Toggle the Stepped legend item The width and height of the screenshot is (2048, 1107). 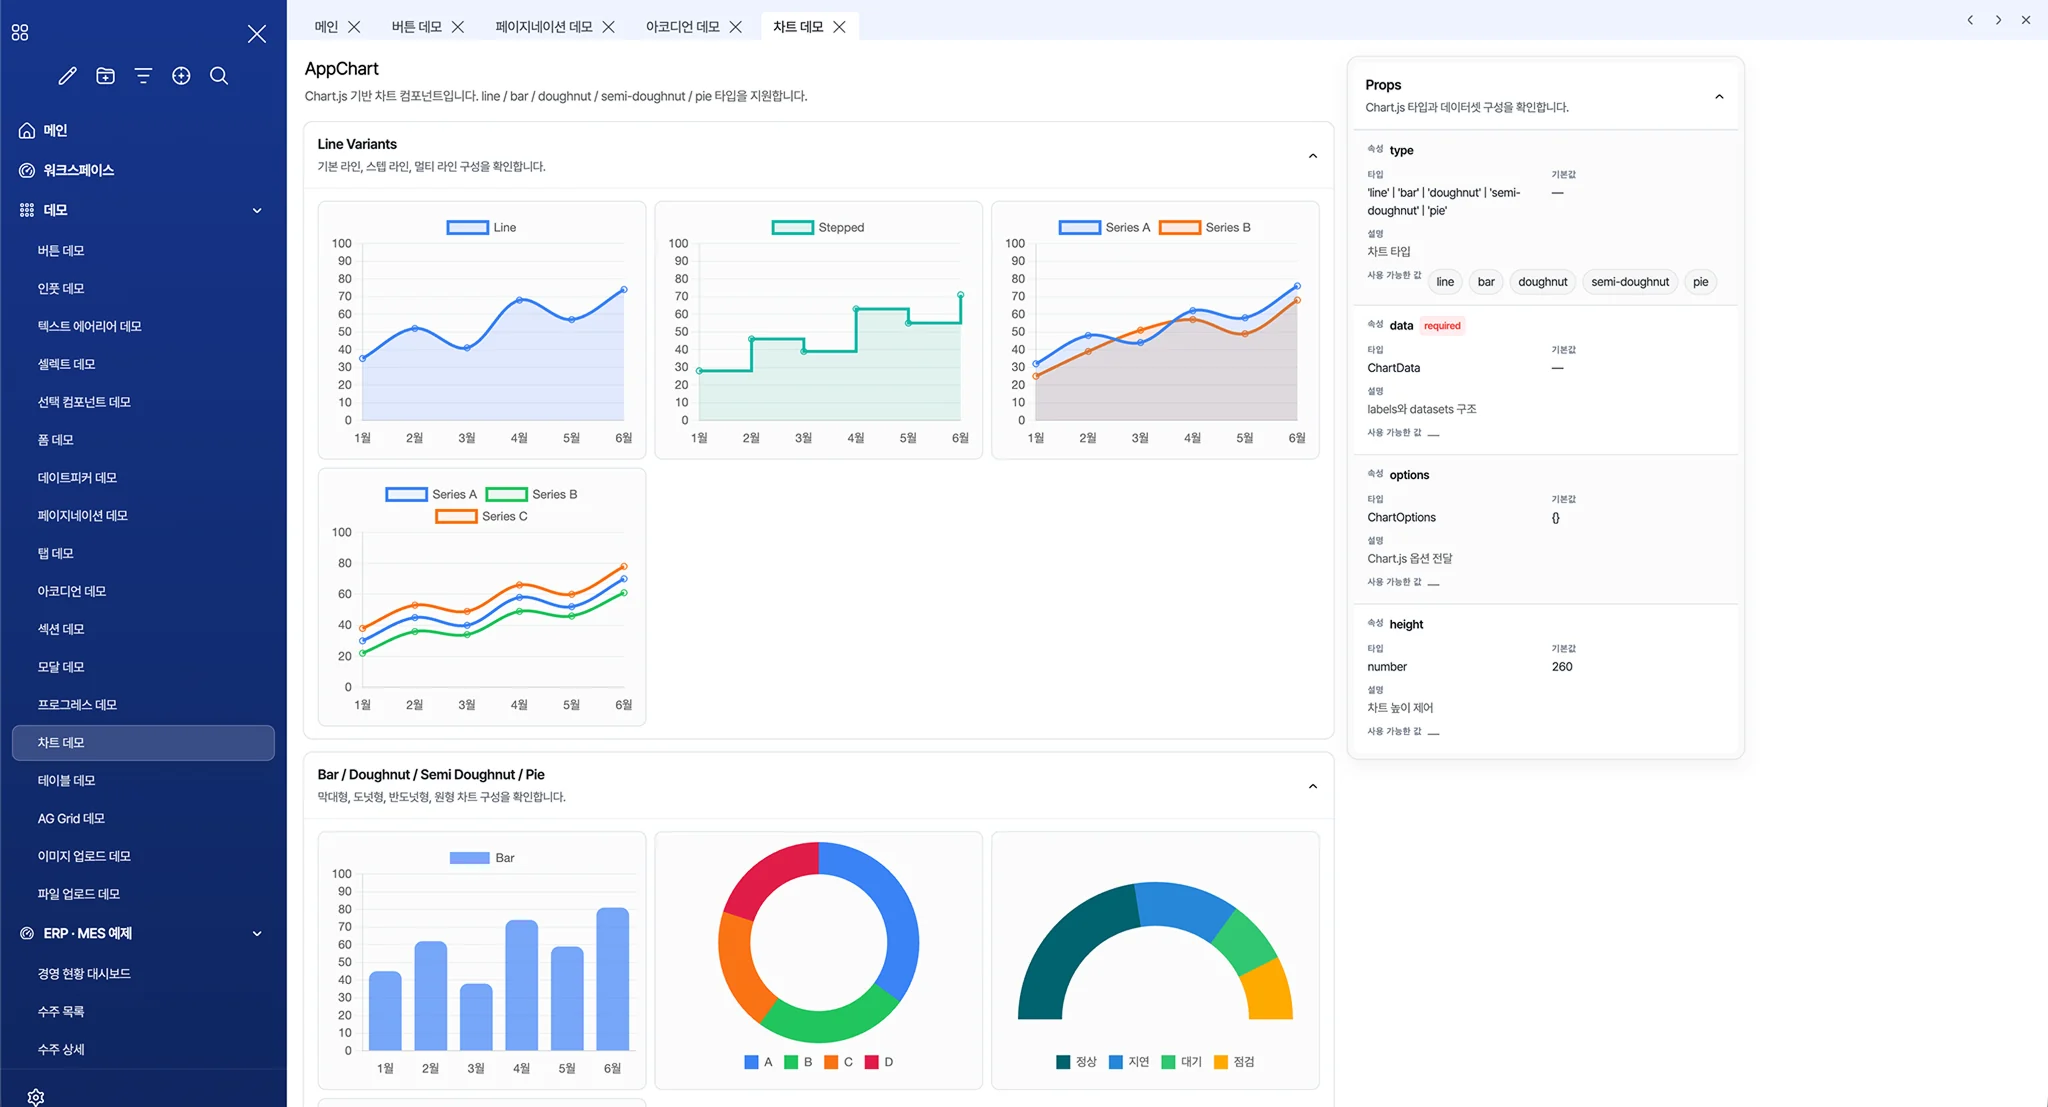click(x=818, y=228)
